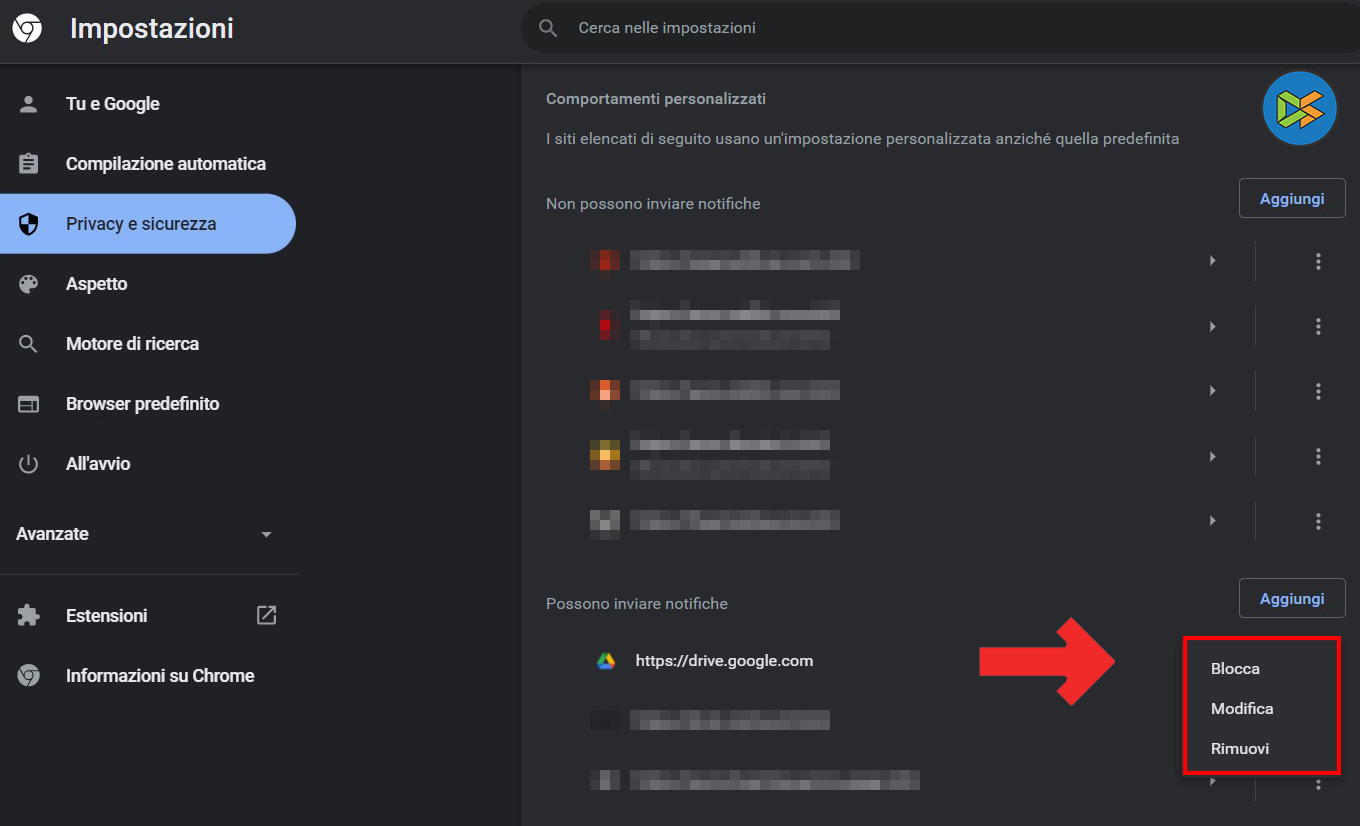
Task: Click the Browser predefinito window icon
Action: pos(29,404)
